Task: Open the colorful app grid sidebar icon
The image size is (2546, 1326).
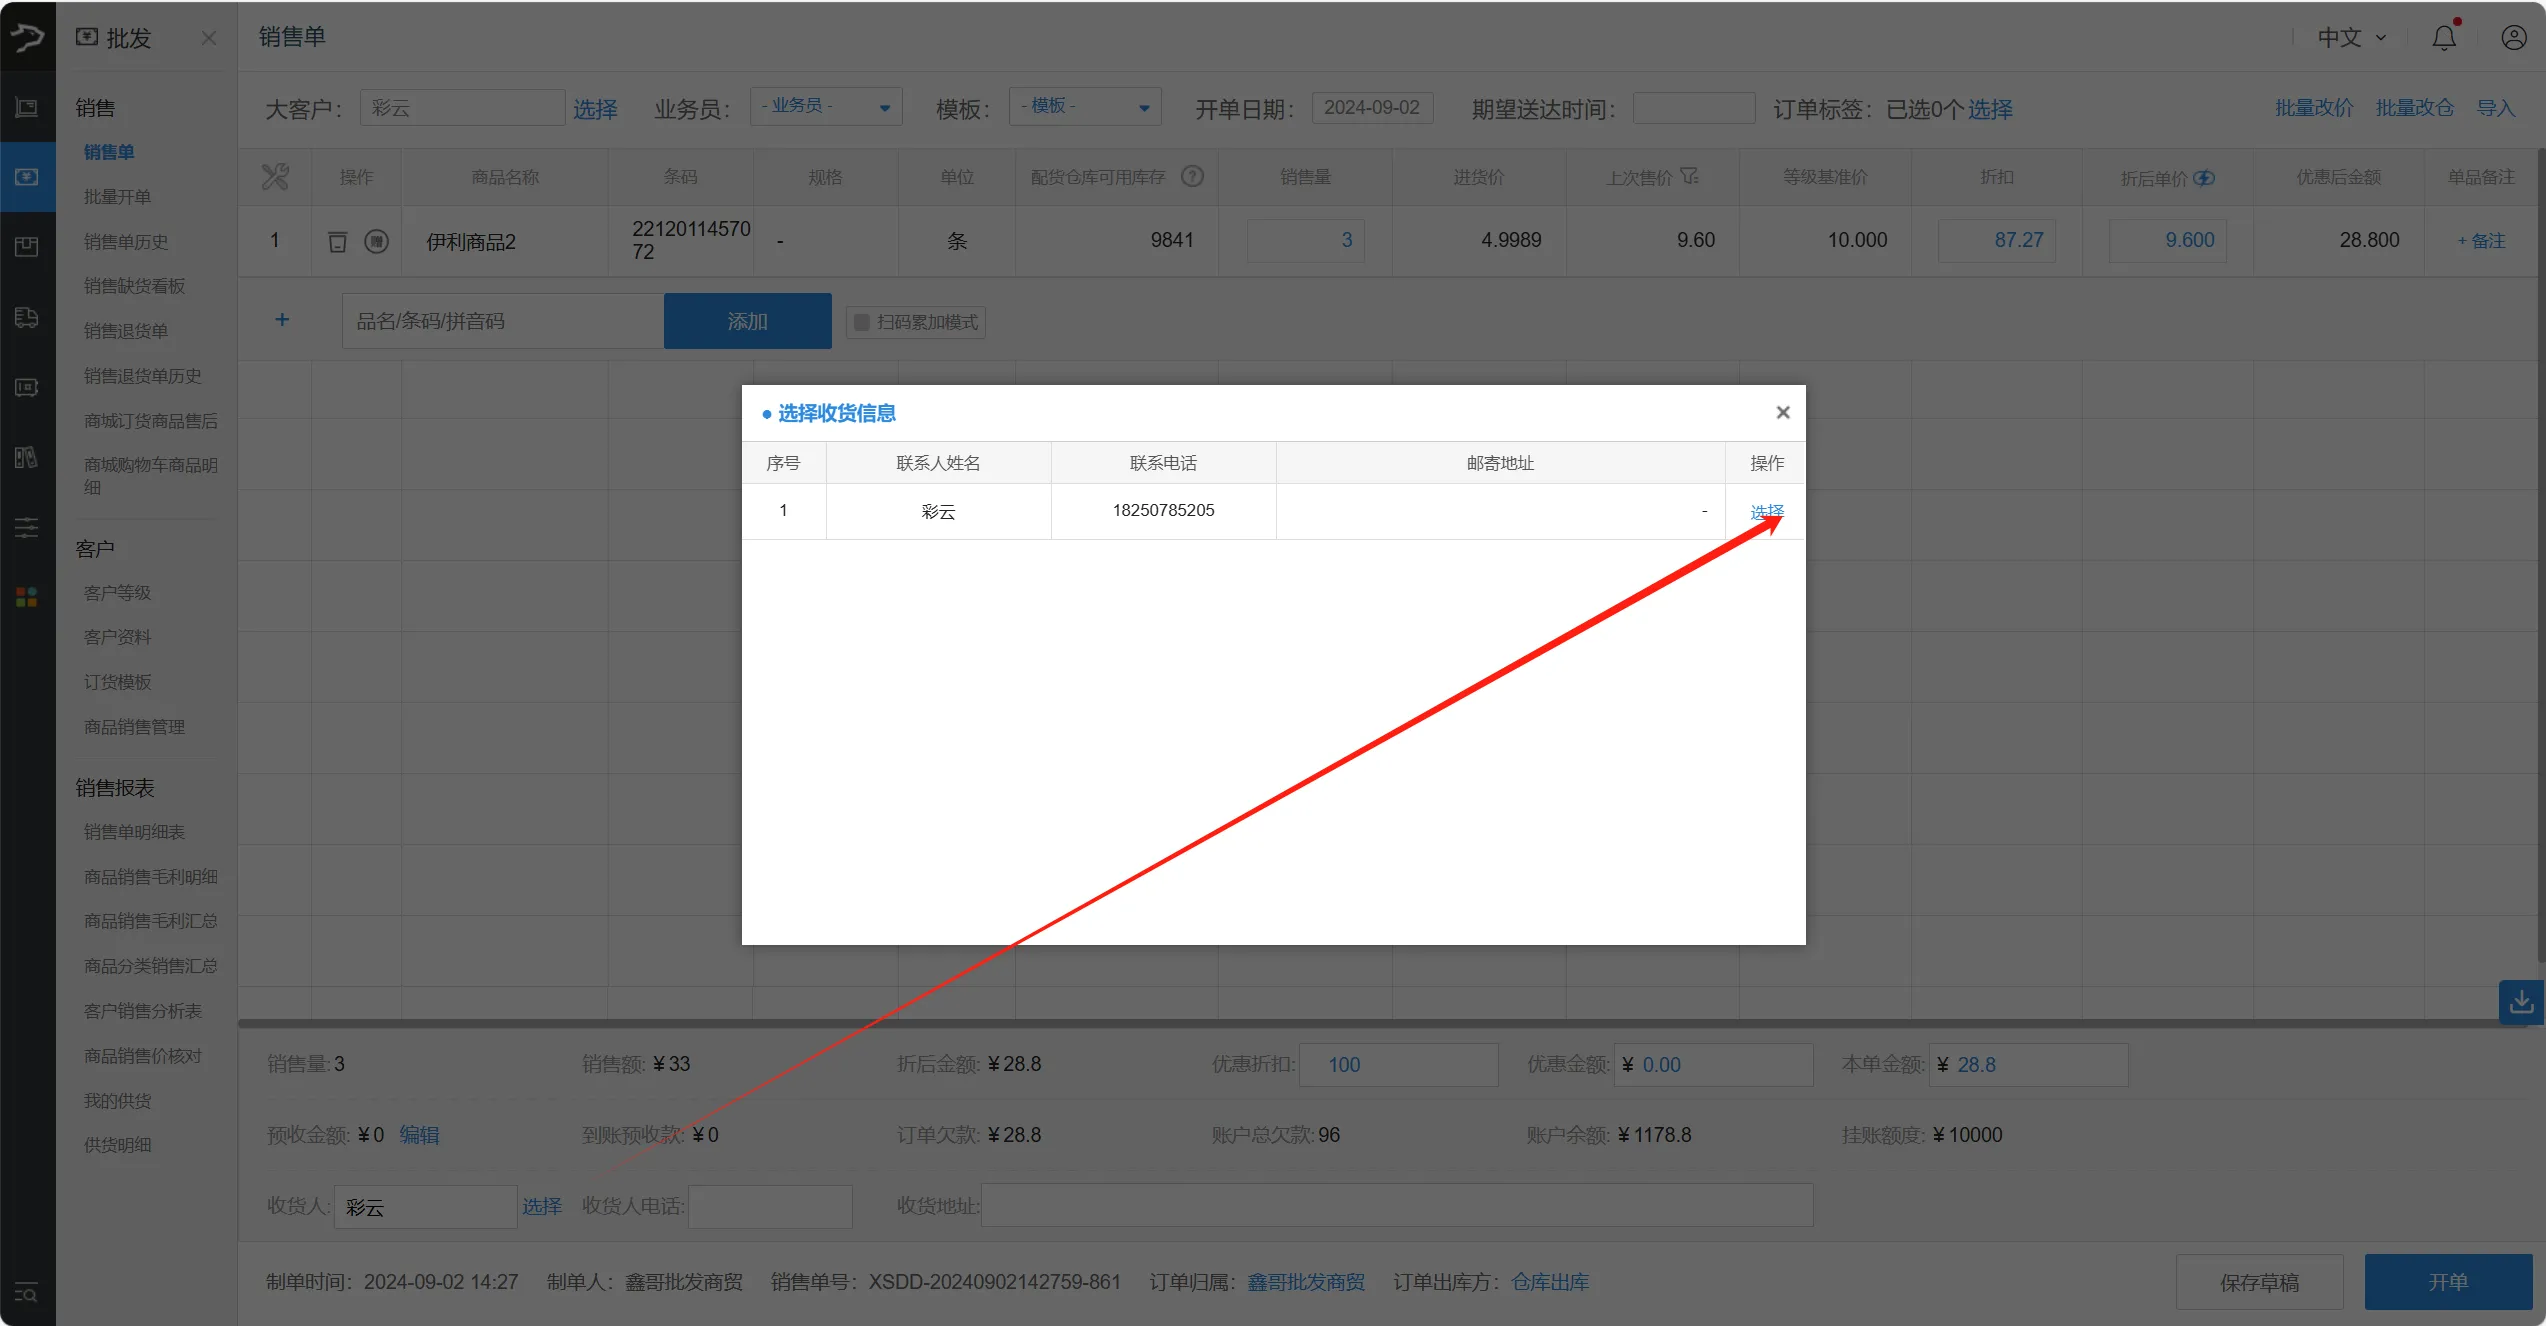Action: coord(26,597)
